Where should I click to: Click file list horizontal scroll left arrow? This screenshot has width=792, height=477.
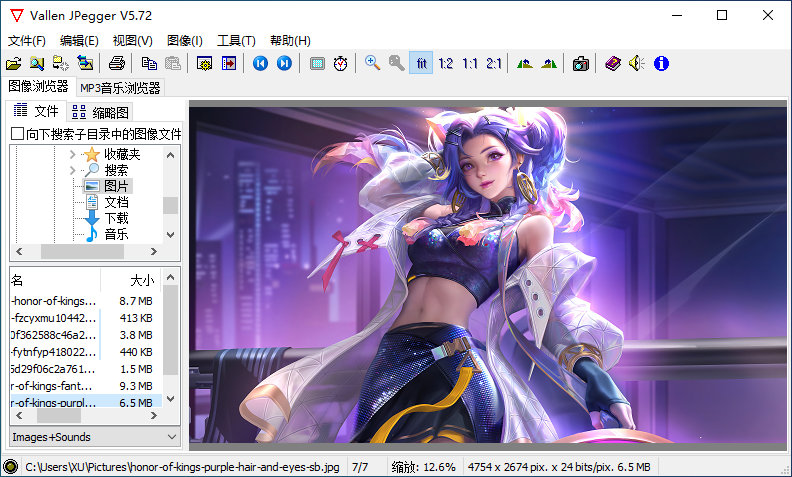click(x=19, y=415)
